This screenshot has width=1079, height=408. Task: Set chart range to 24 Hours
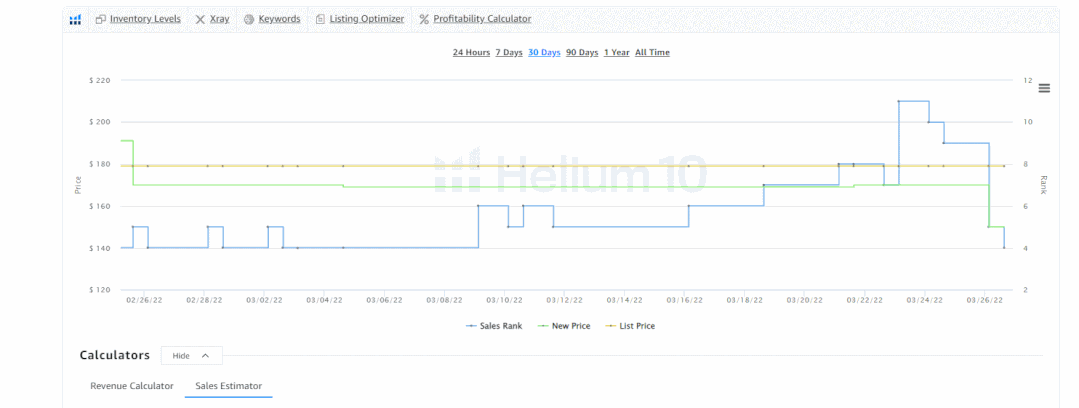[471, 52]
